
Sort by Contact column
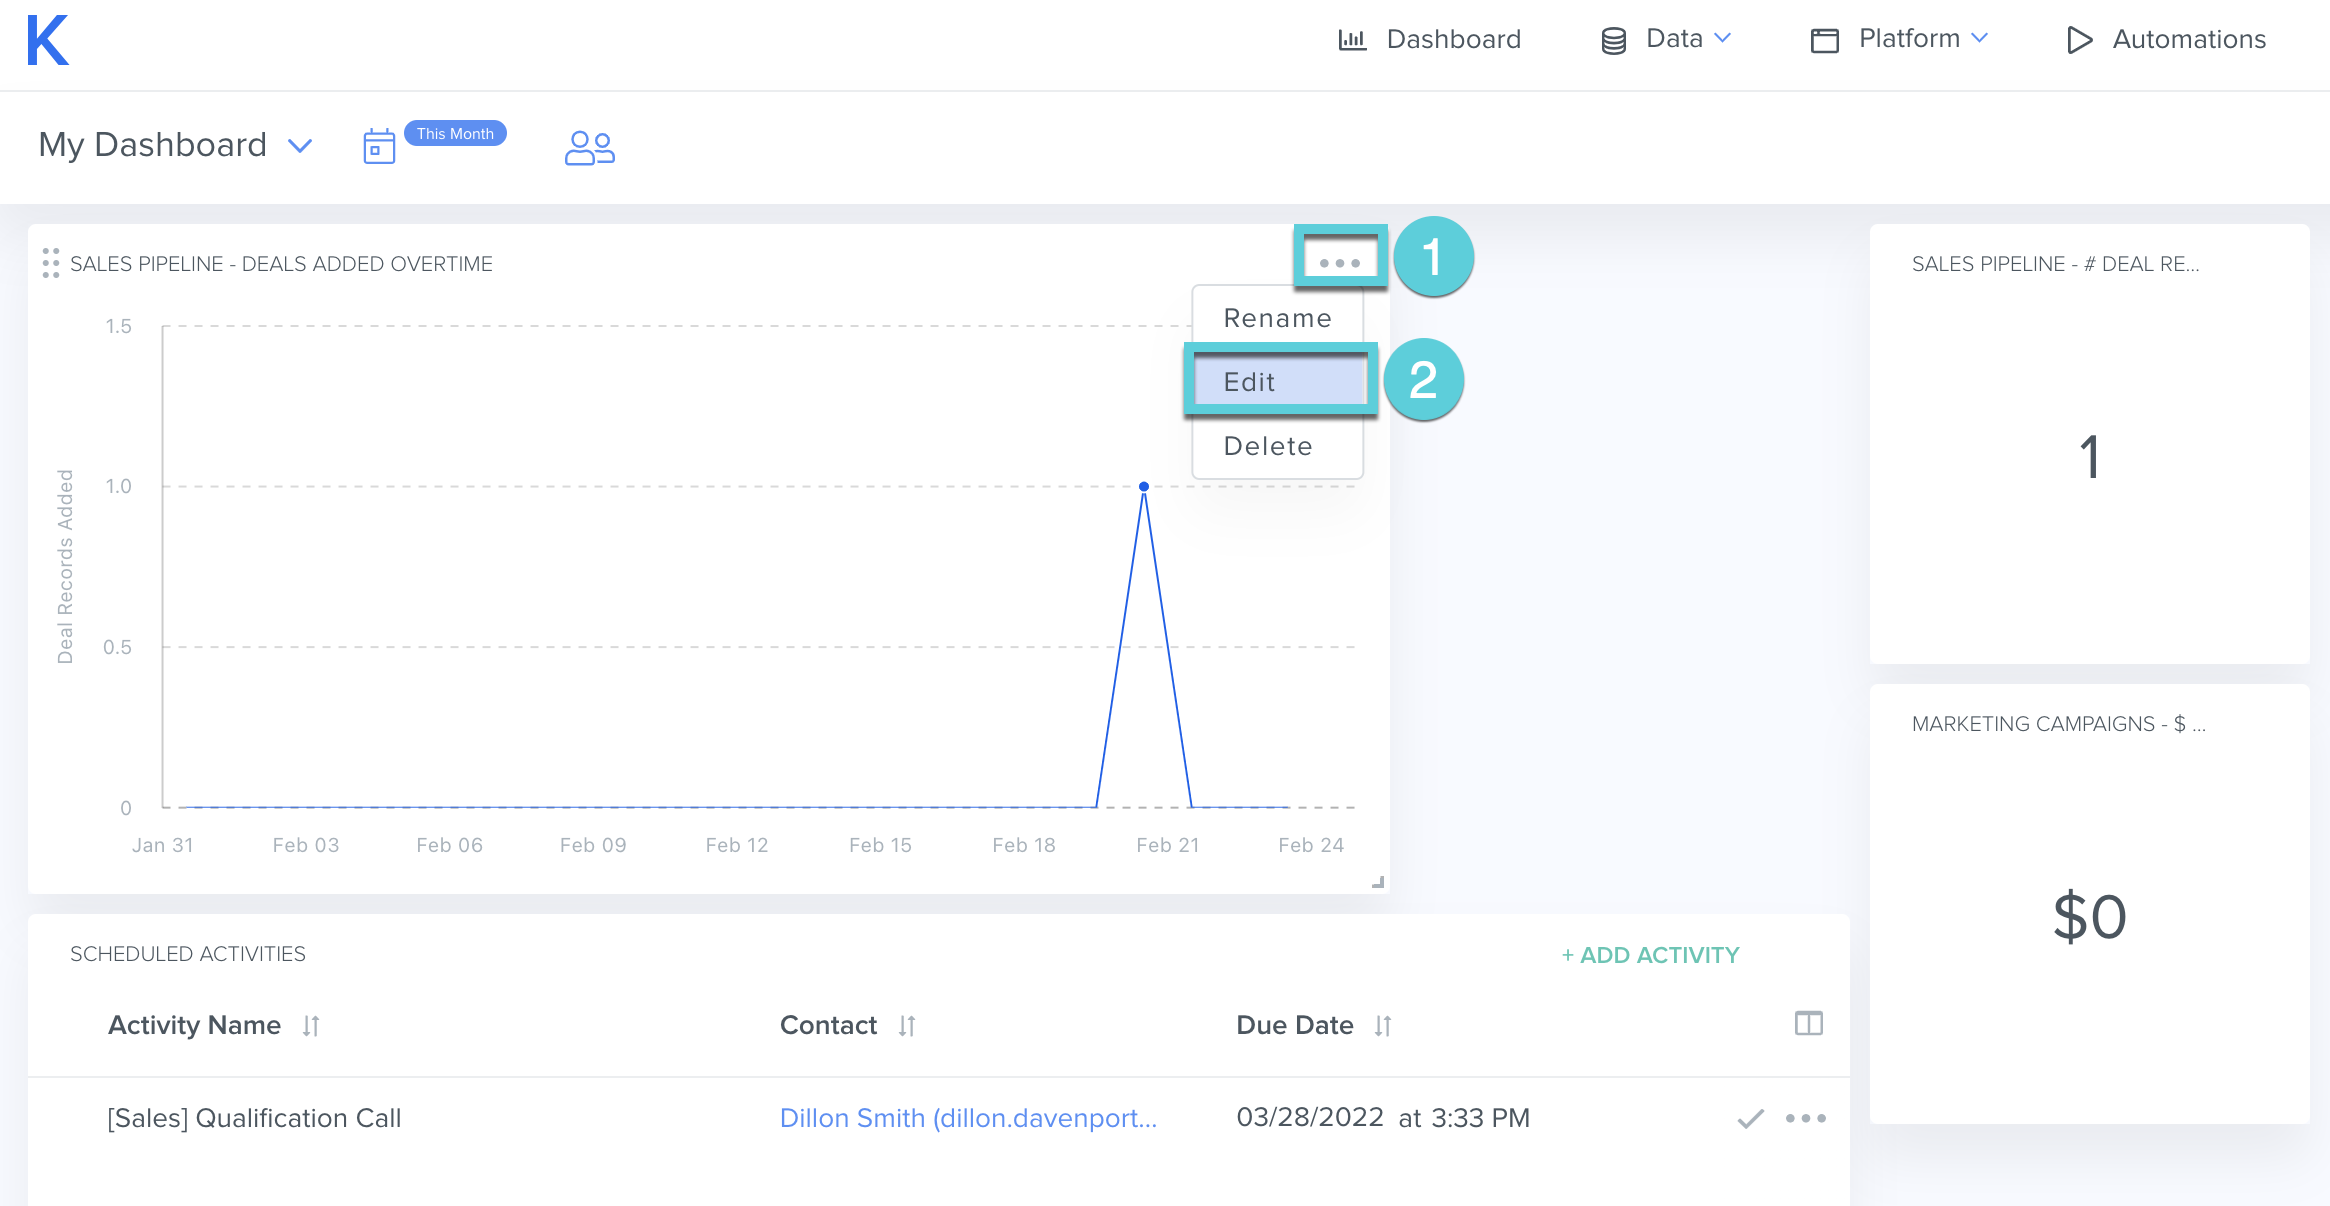tap(907, 1026)
